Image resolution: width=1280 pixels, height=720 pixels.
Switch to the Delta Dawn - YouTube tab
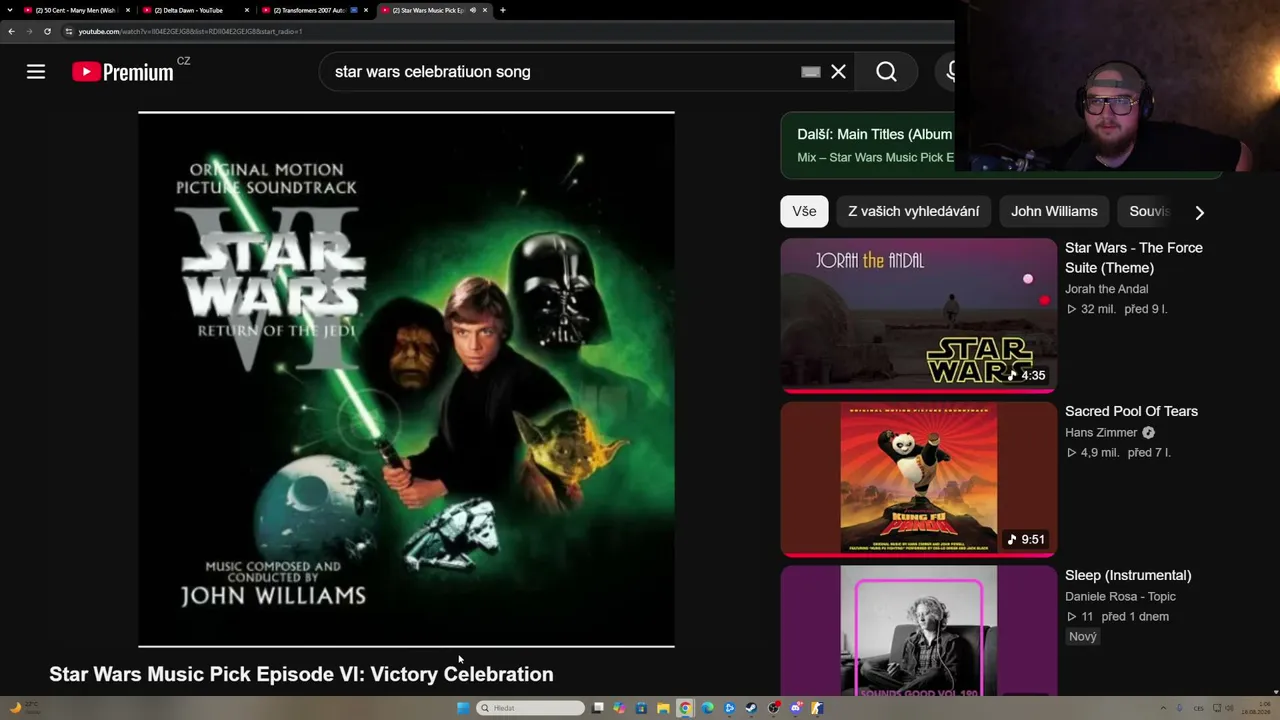tap(195, 10)
